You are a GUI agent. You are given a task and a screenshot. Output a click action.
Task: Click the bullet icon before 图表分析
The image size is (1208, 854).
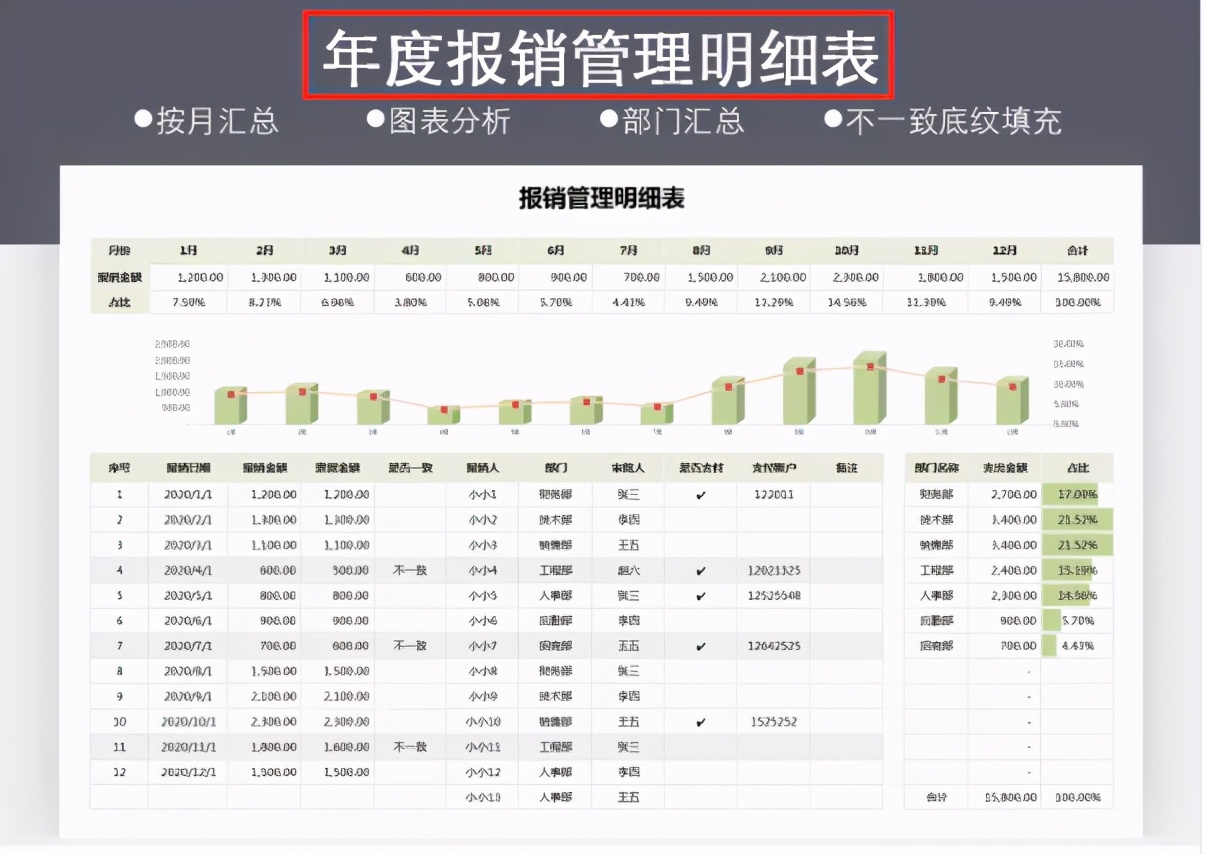pos(374,121)
